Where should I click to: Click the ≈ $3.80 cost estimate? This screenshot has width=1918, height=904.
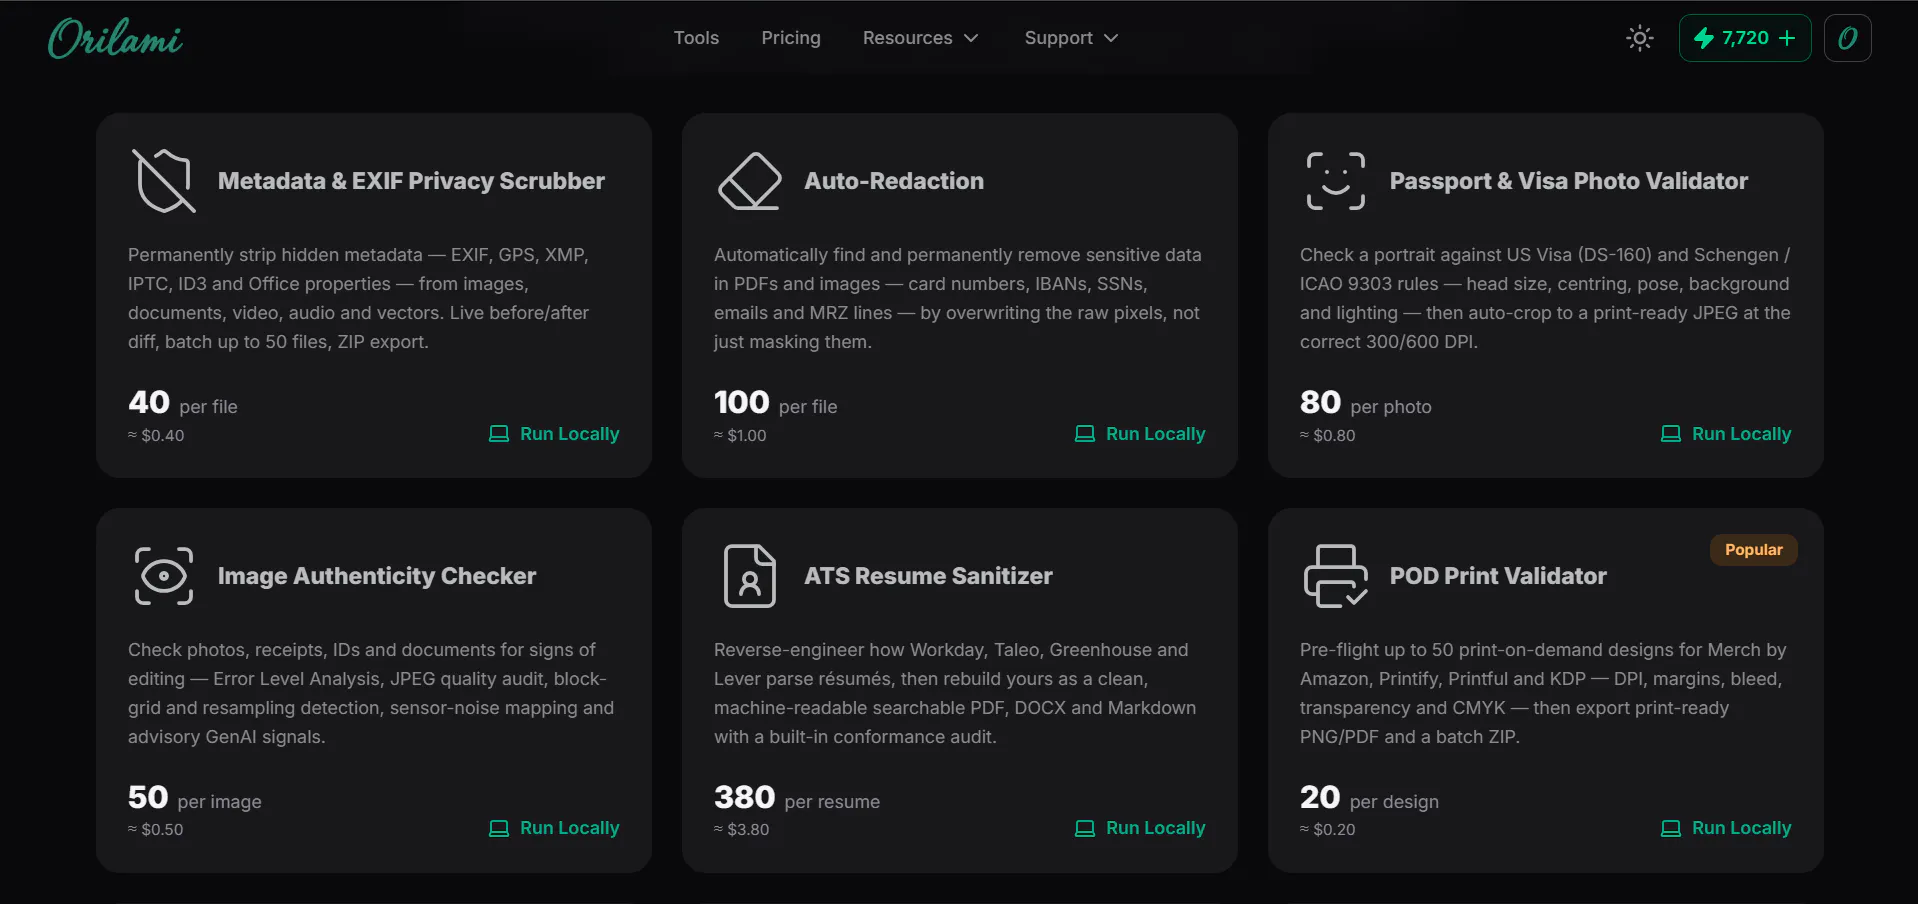(742, 829)
